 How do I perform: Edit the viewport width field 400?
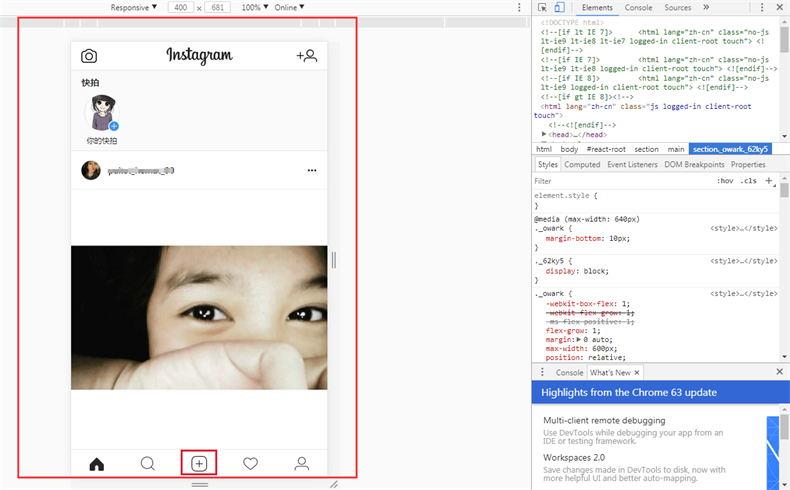tap(180, 8)
